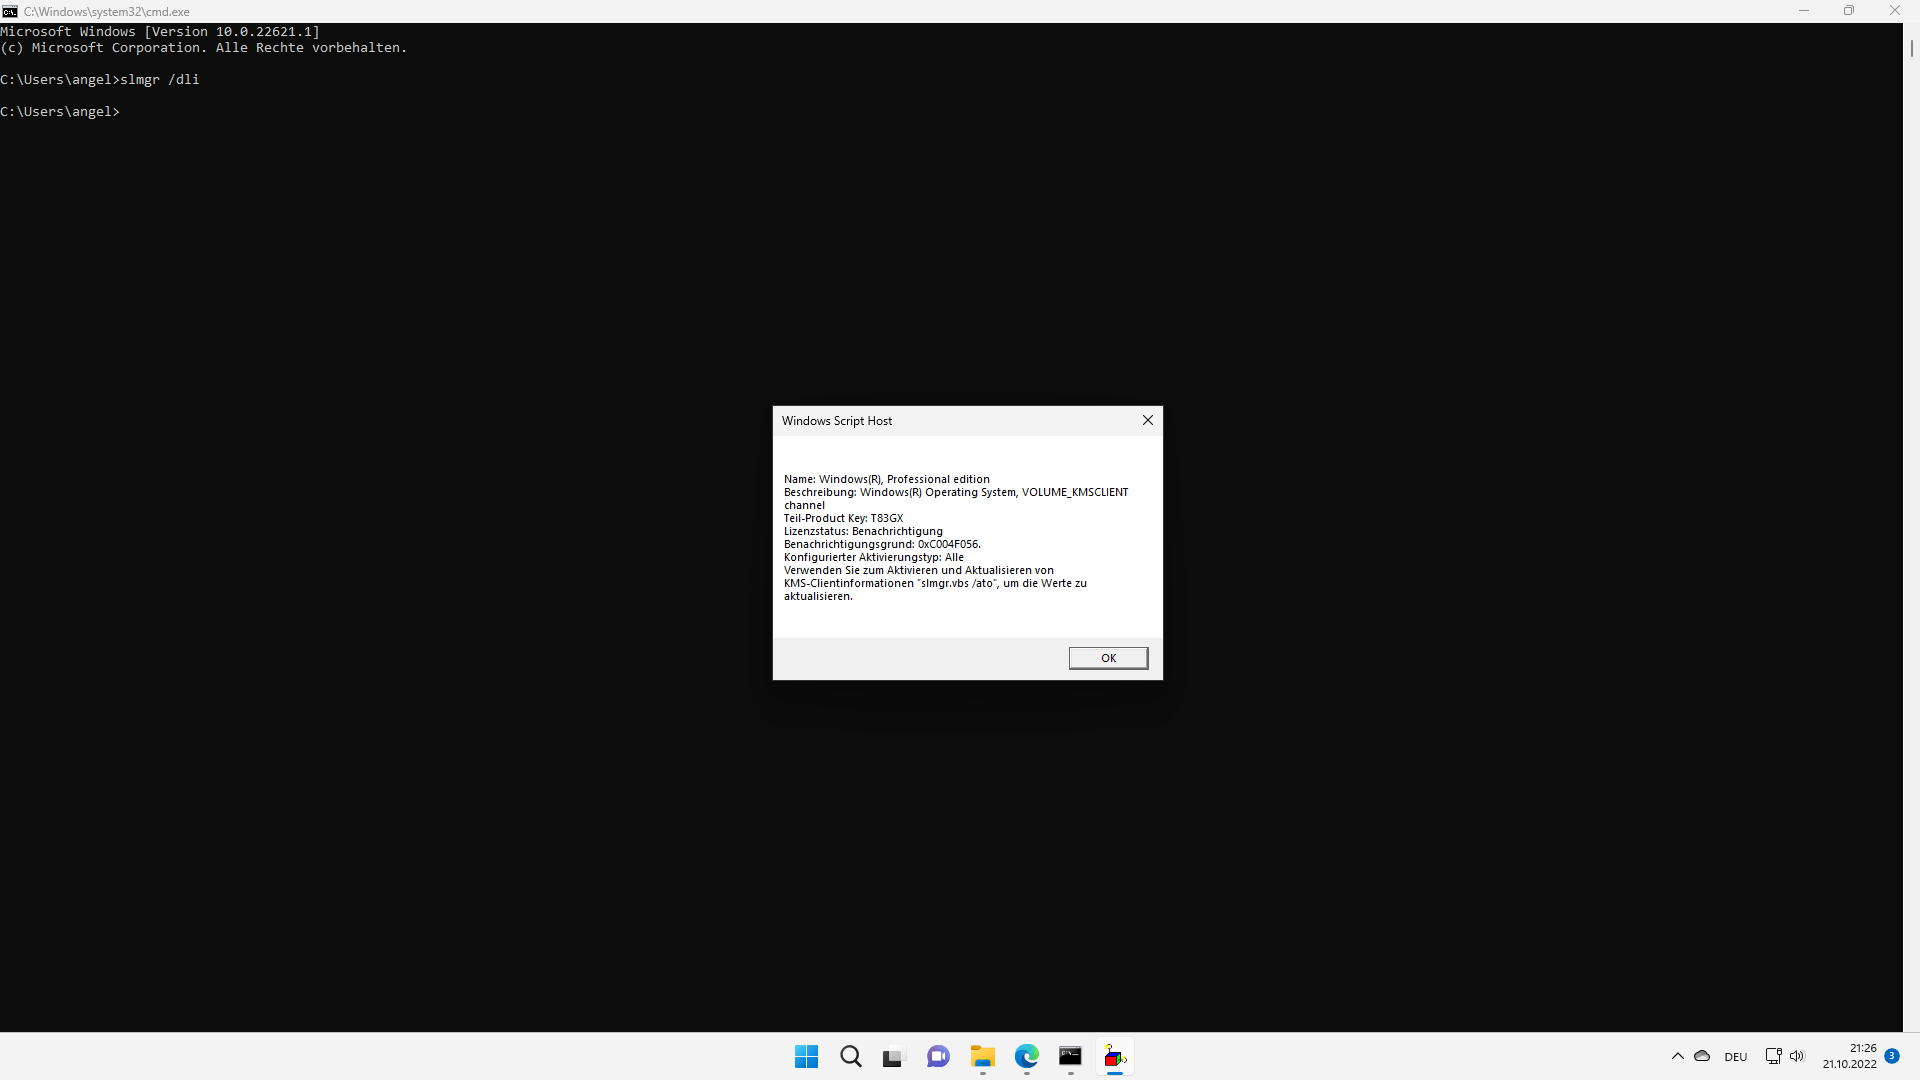
Task: Open Teams Chat from the taskbar
Action: click(938, 1056)
